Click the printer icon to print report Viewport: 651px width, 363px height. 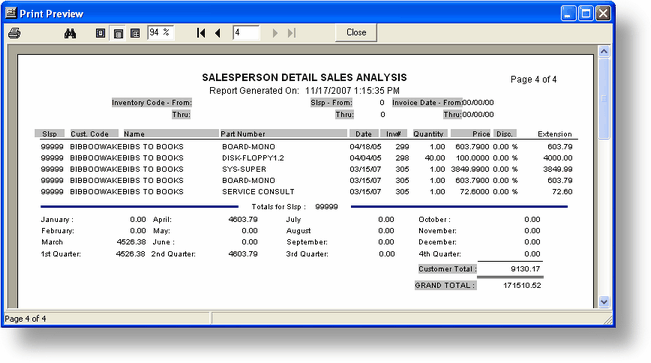(x=15, y=33)
